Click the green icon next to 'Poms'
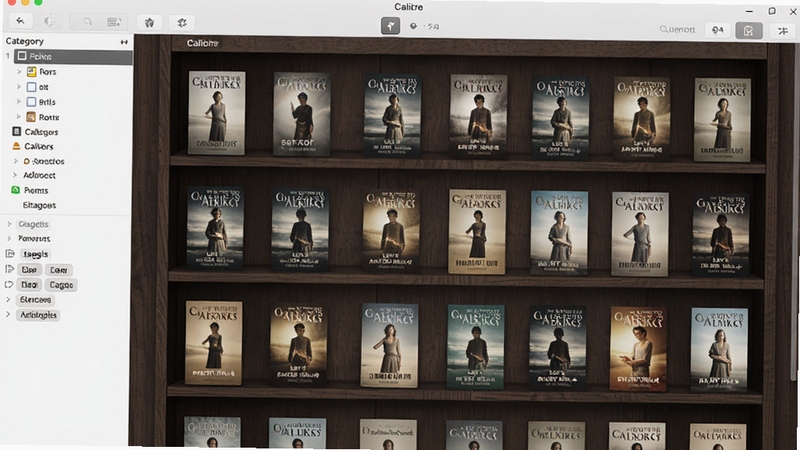This screenshot has height=450, width=800. point(16,190)
